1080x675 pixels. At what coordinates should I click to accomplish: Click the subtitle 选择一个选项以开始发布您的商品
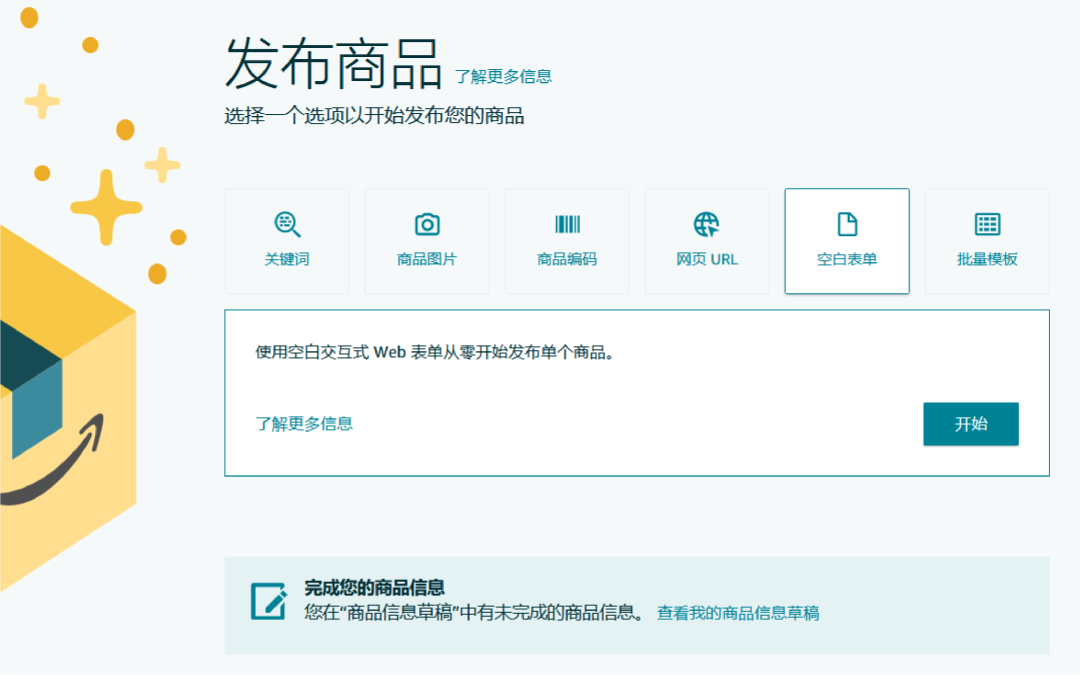(x=374, y=115)
